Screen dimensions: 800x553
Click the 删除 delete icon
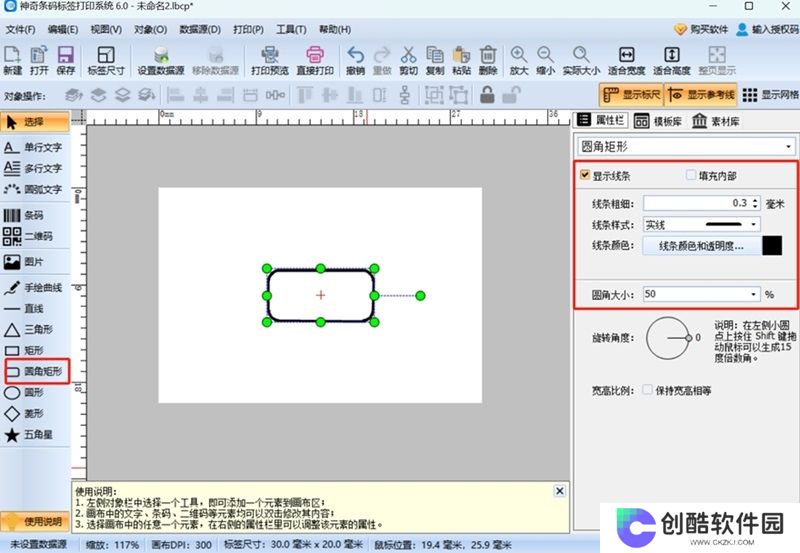[x=488, y=60]
